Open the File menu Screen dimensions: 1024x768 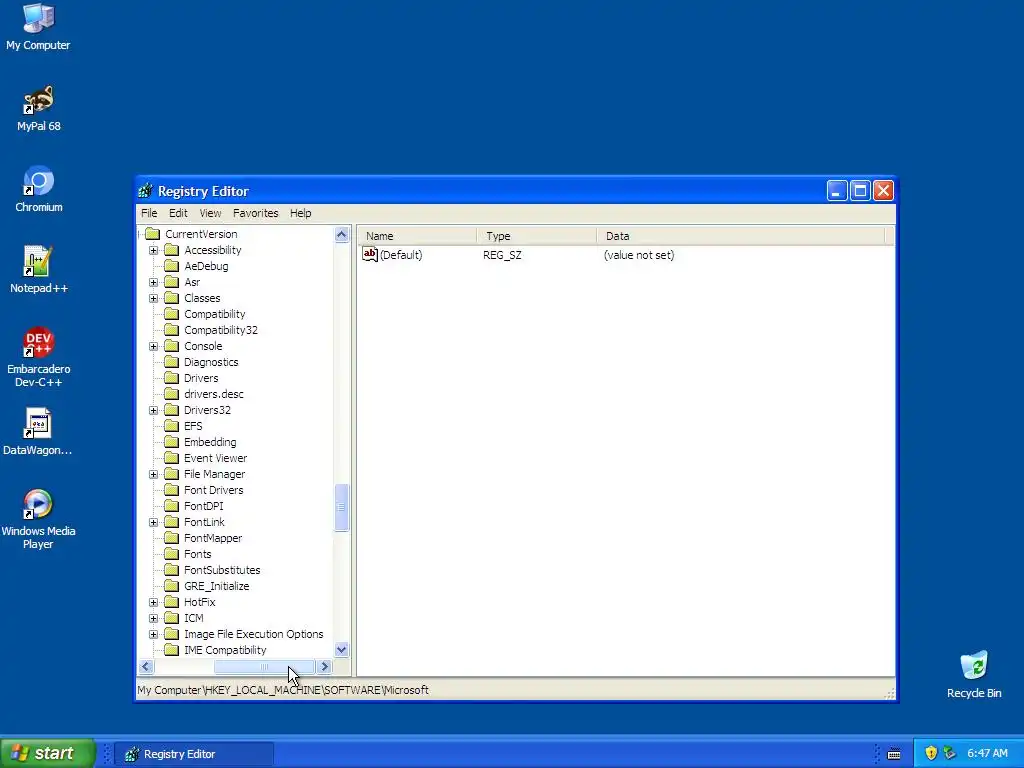pos(149,213)
